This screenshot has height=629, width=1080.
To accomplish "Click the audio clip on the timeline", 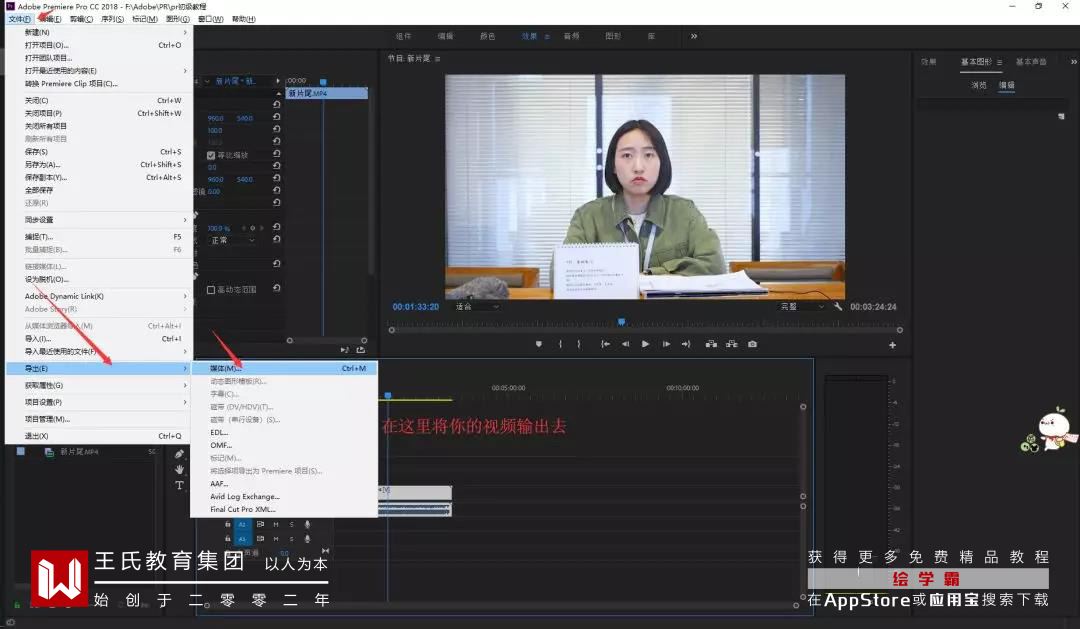I will tap(415, 510).
